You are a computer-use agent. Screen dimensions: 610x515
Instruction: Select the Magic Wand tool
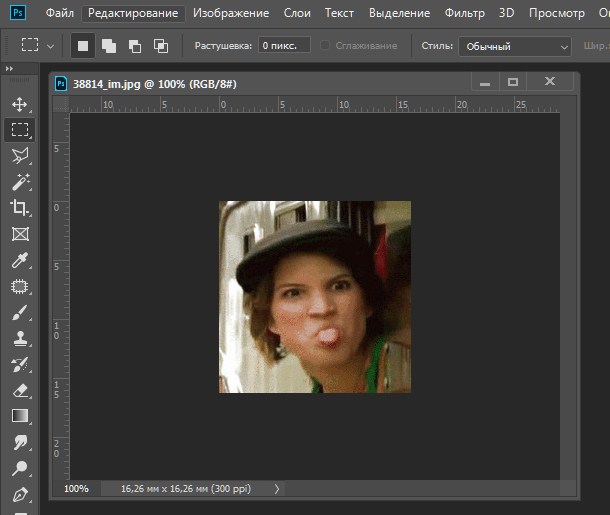19,182
